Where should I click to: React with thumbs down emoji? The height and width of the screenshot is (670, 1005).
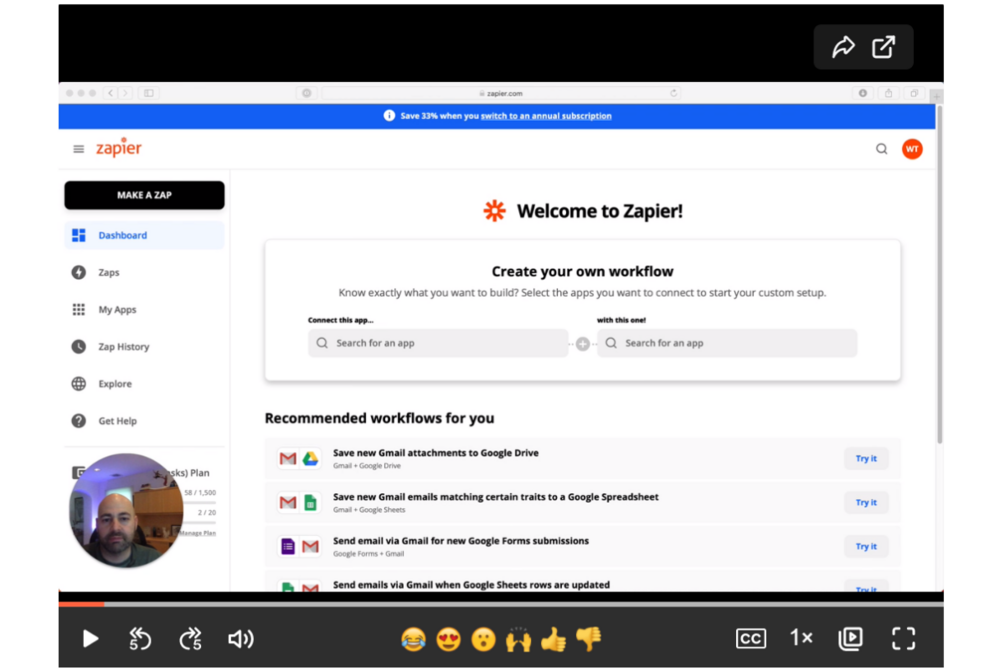tap(588, 639)
